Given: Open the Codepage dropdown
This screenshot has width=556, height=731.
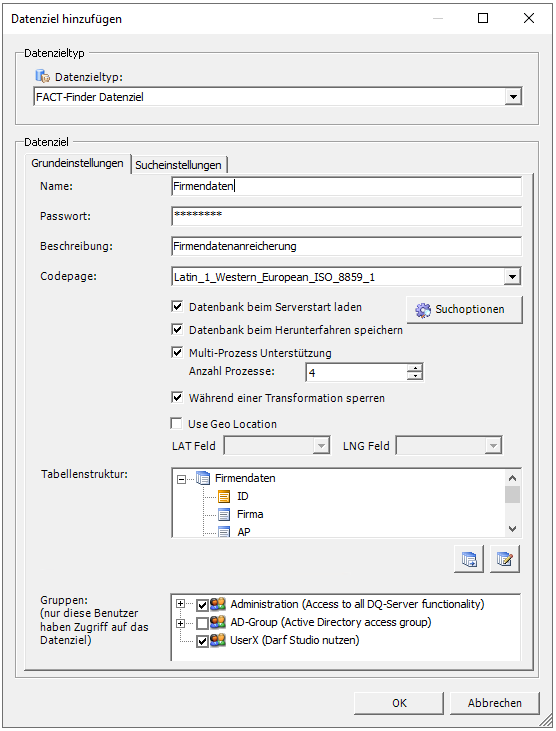Looking at the screenshot, I should (x=512, y=277).
